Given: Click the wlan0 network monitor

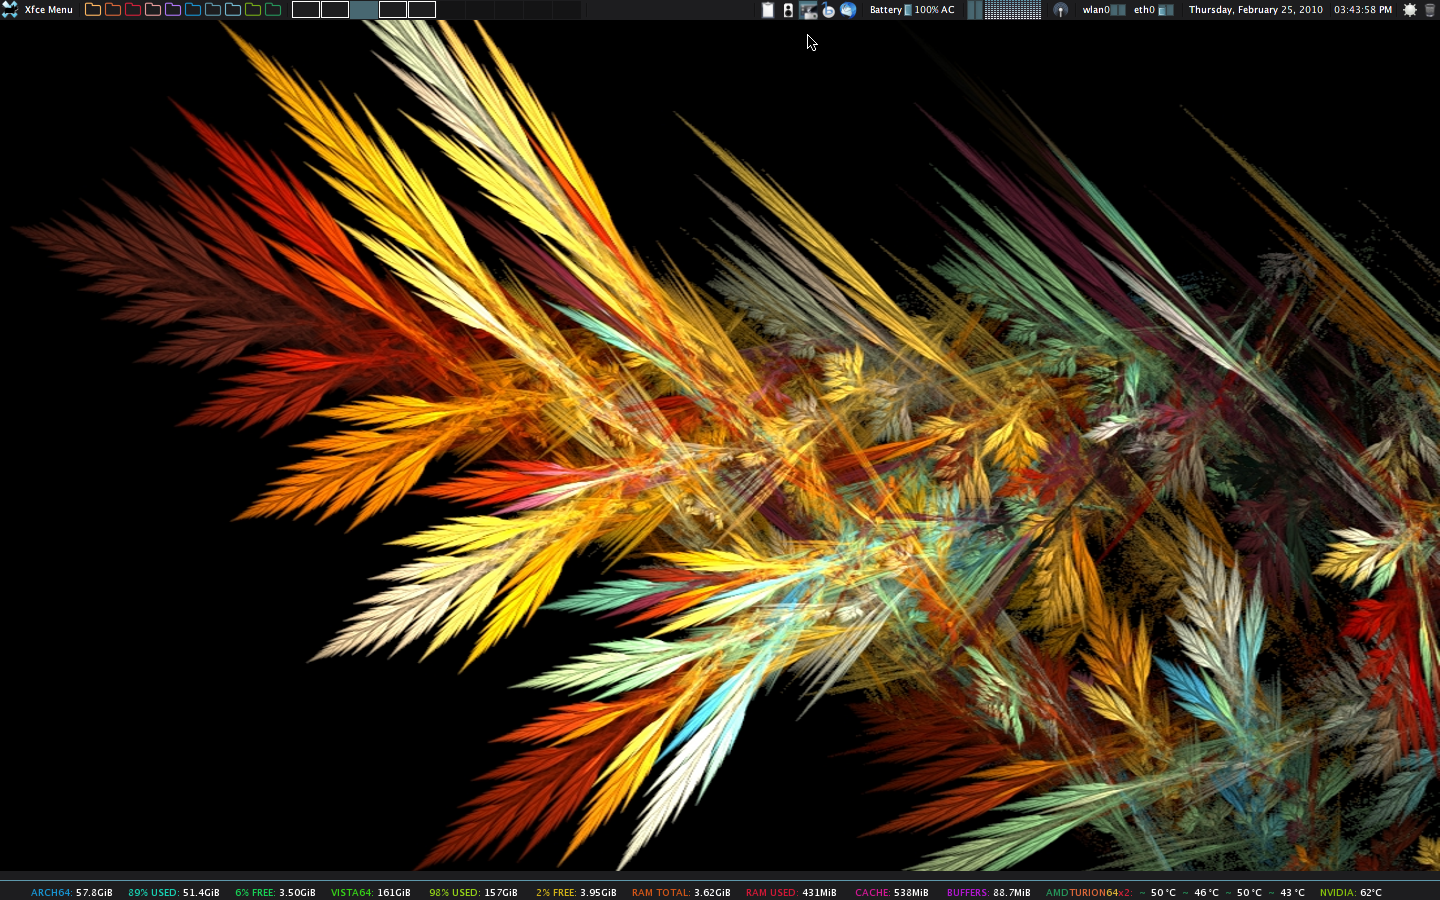Looking at the screenshot, I should [1104, 10].
